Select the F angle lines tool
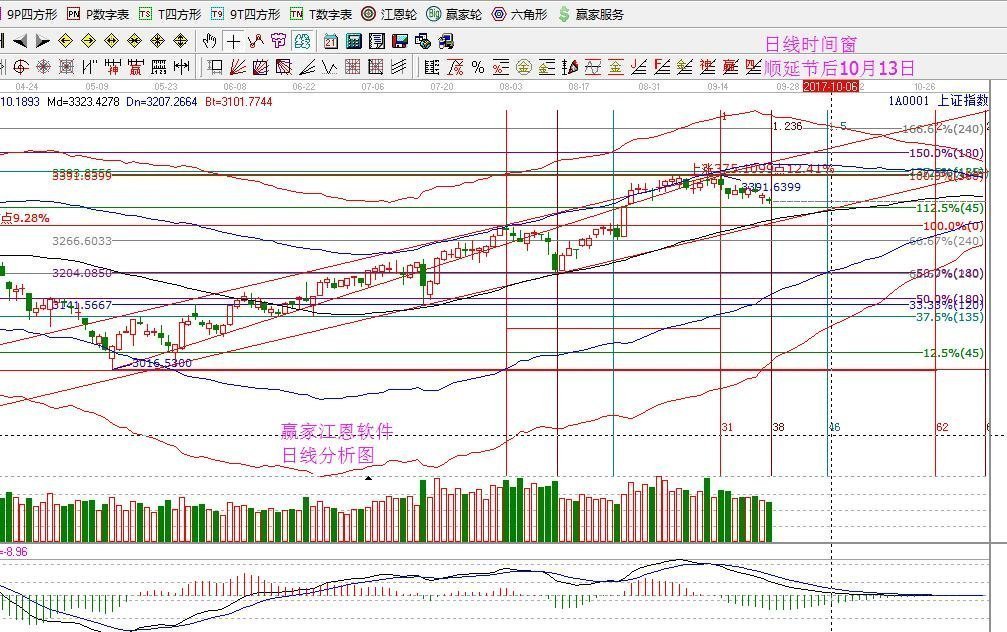 (x=661, y=67)
